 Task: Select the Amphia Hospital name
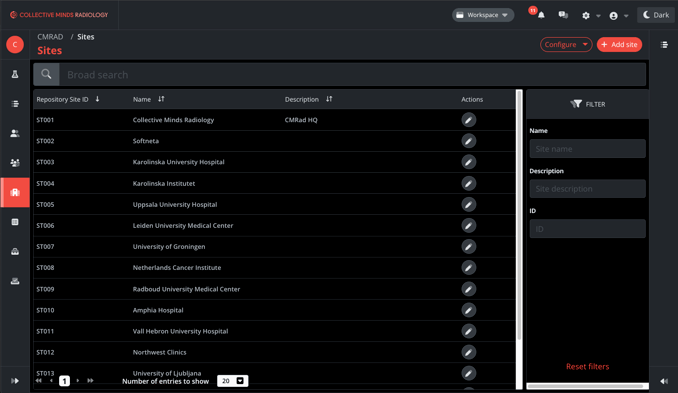158,310
